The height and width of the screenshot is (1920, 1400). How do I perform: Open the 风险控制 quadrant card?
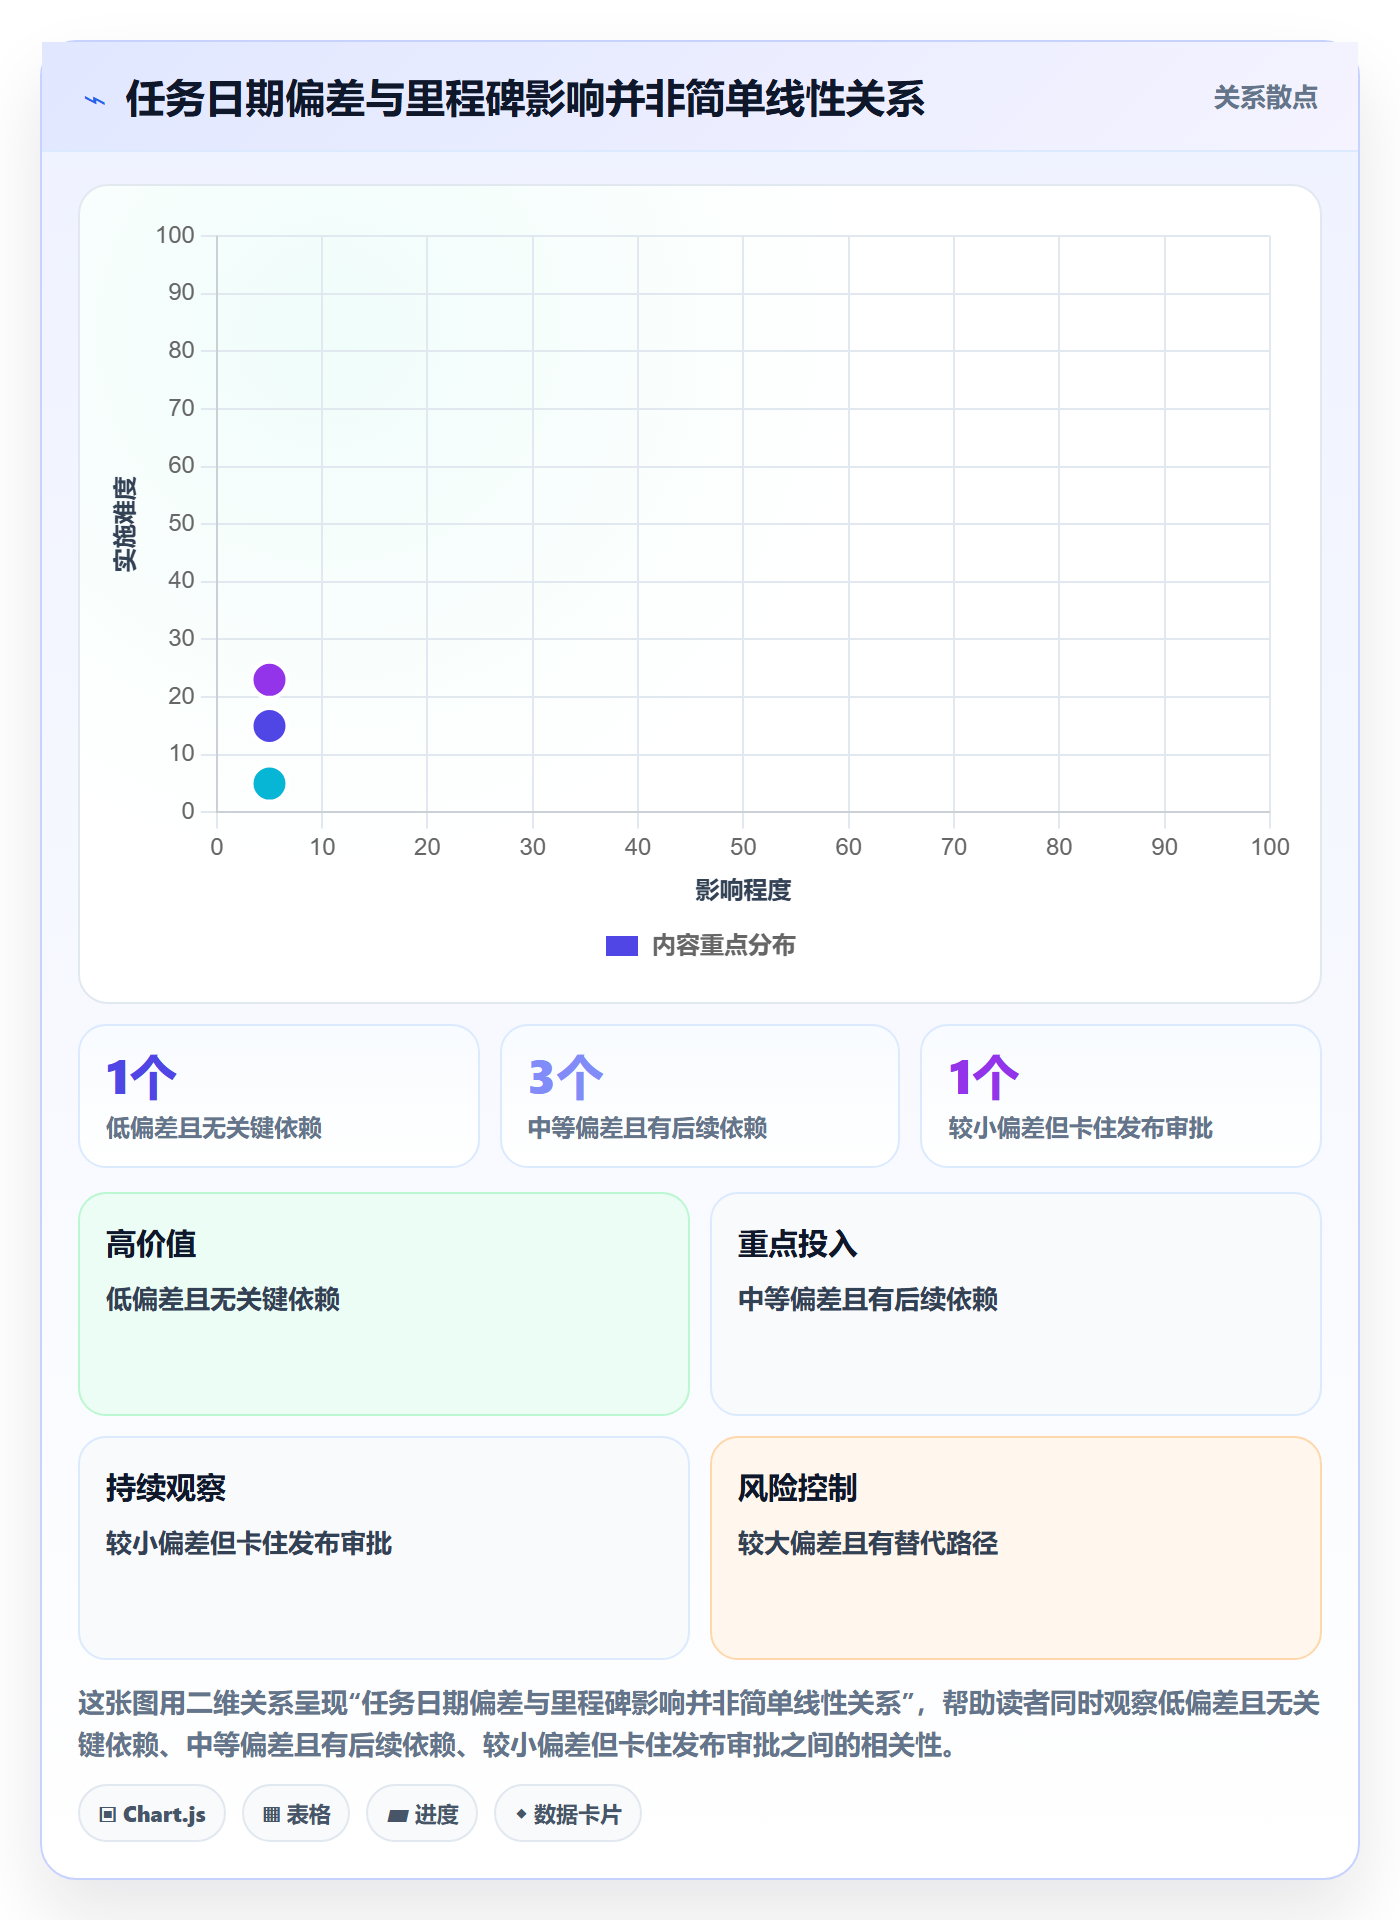(x=1016, y=1548)
